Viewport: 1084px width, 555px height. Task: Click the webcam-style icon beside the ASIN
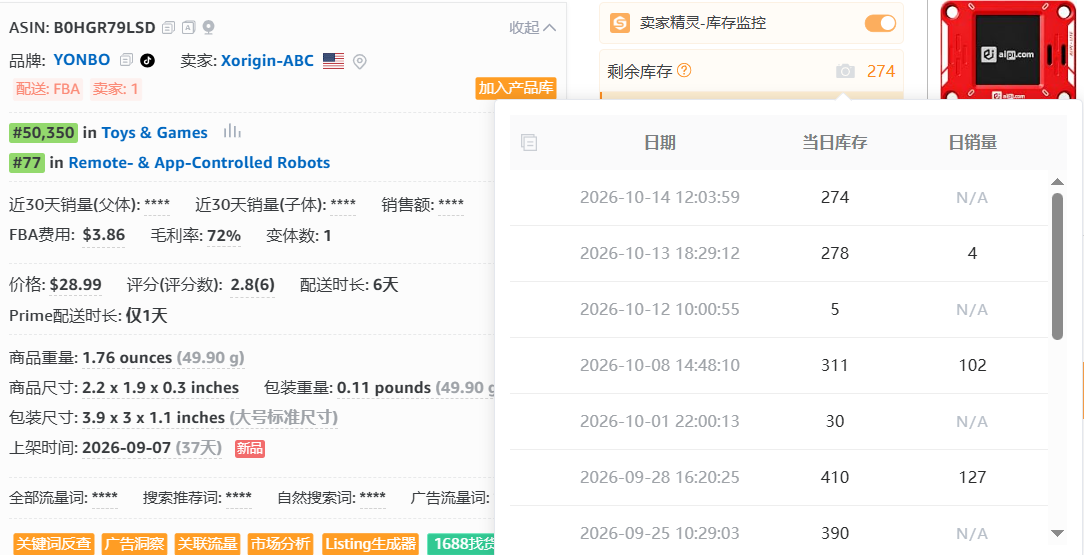(208, 28)
